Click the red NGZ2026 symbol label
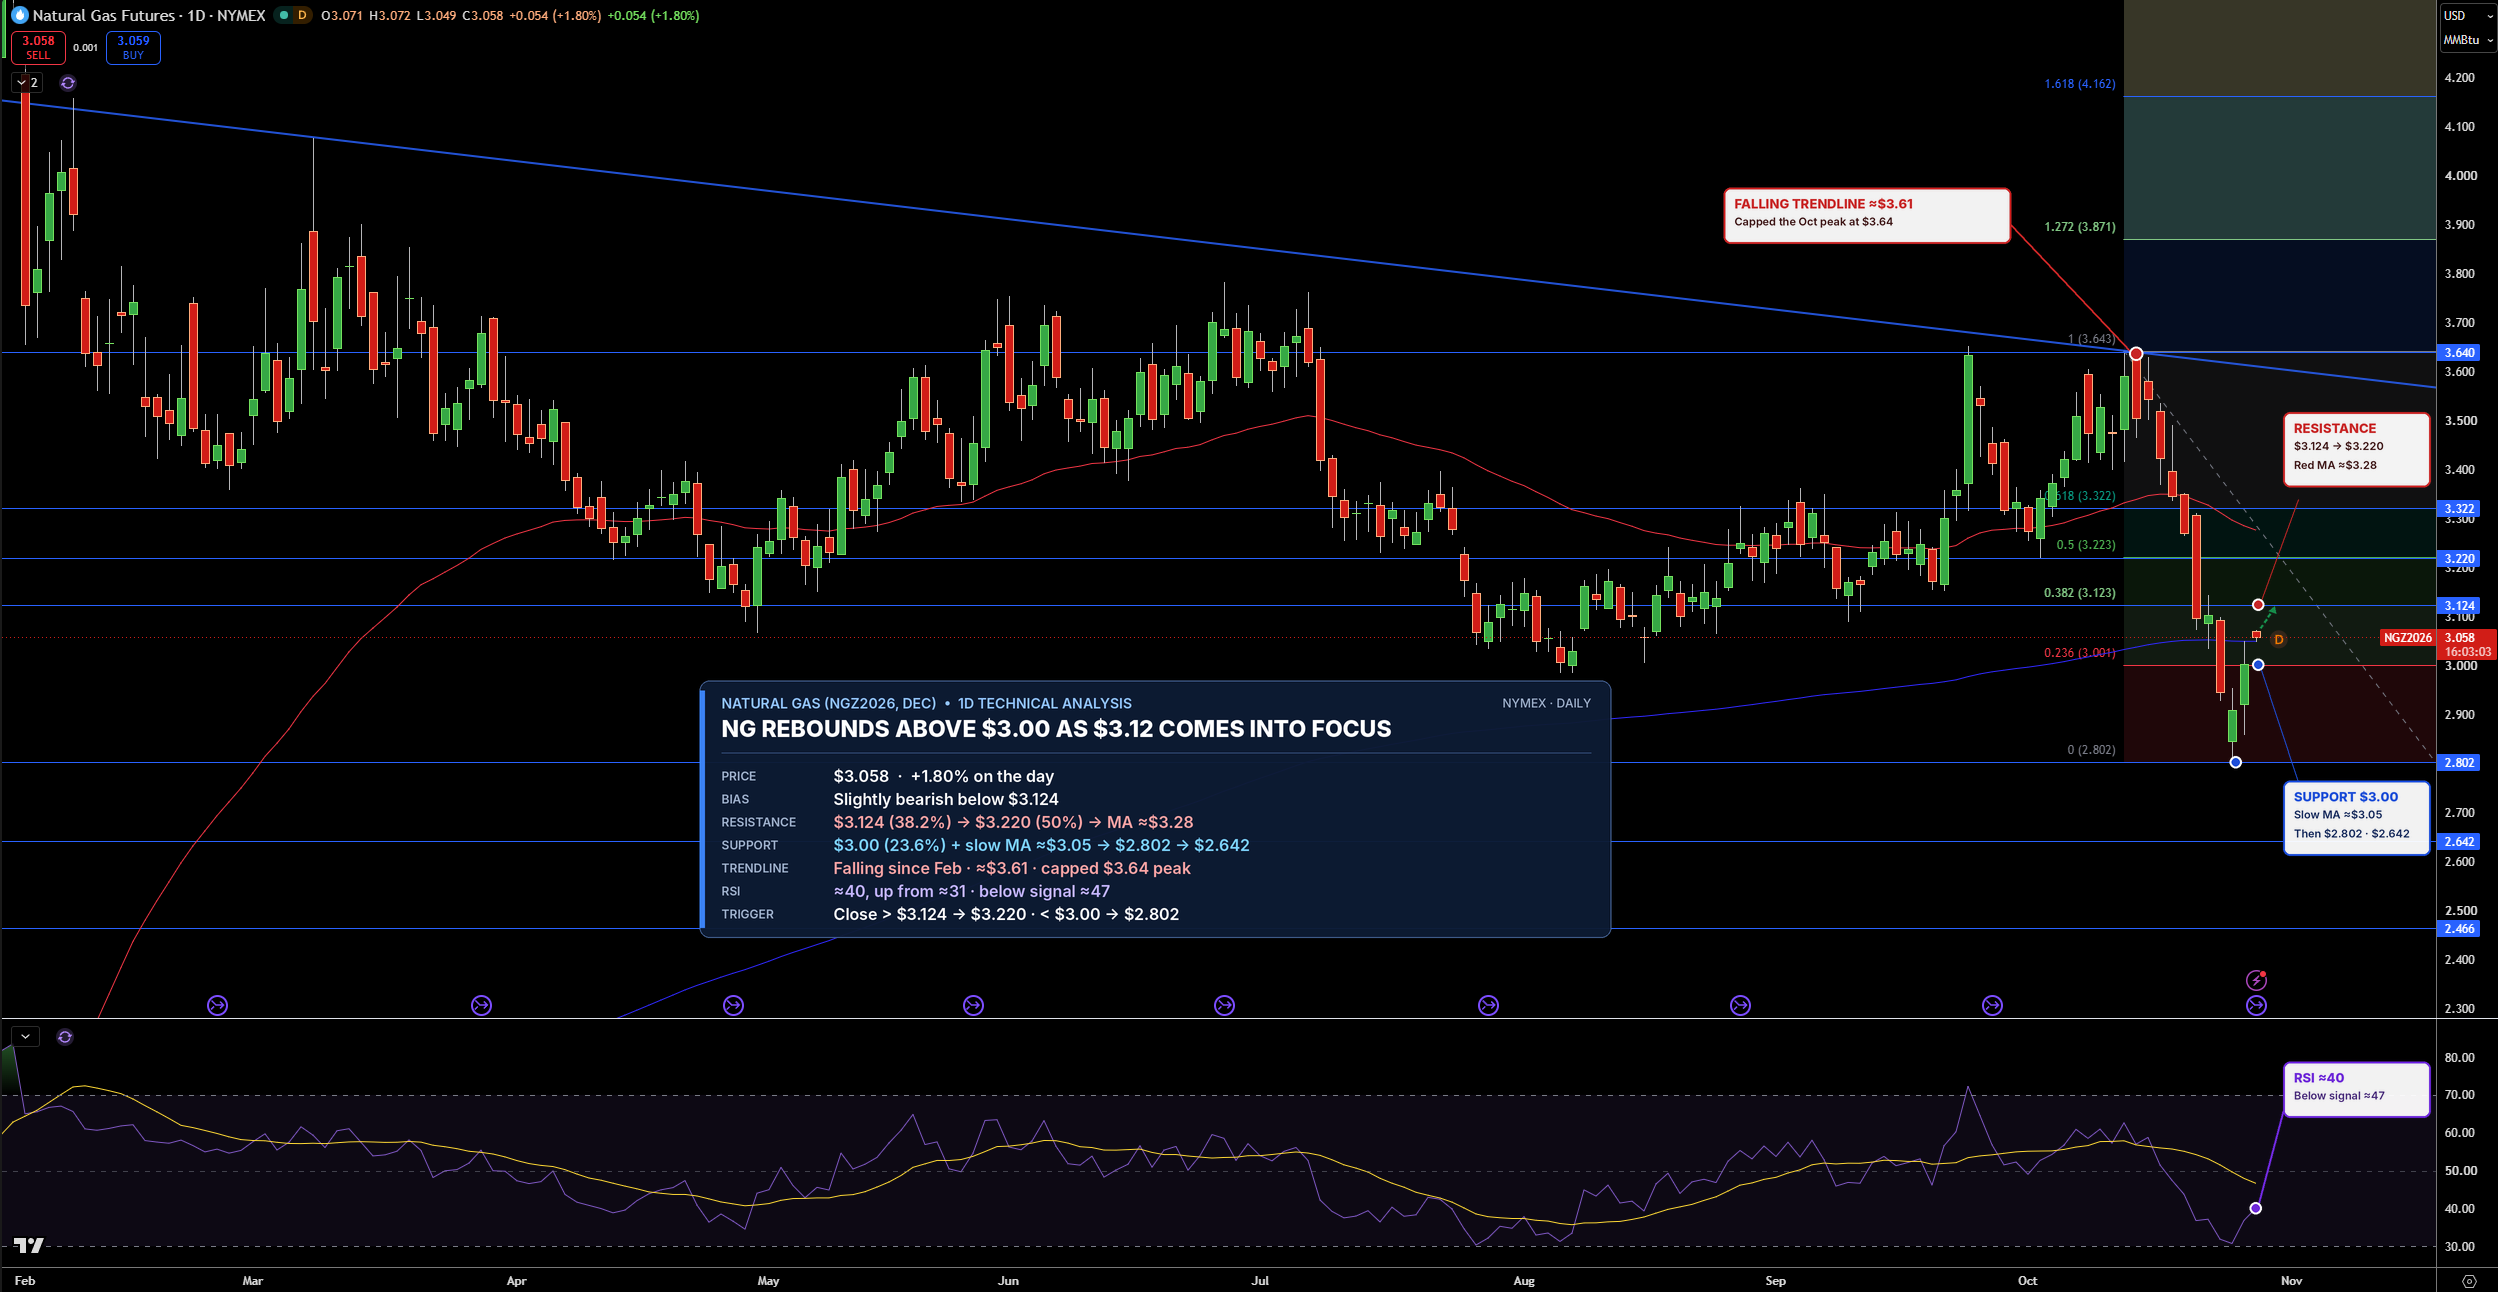The width and height of the screenshot is (2498, 1292). click(2407, 638)
